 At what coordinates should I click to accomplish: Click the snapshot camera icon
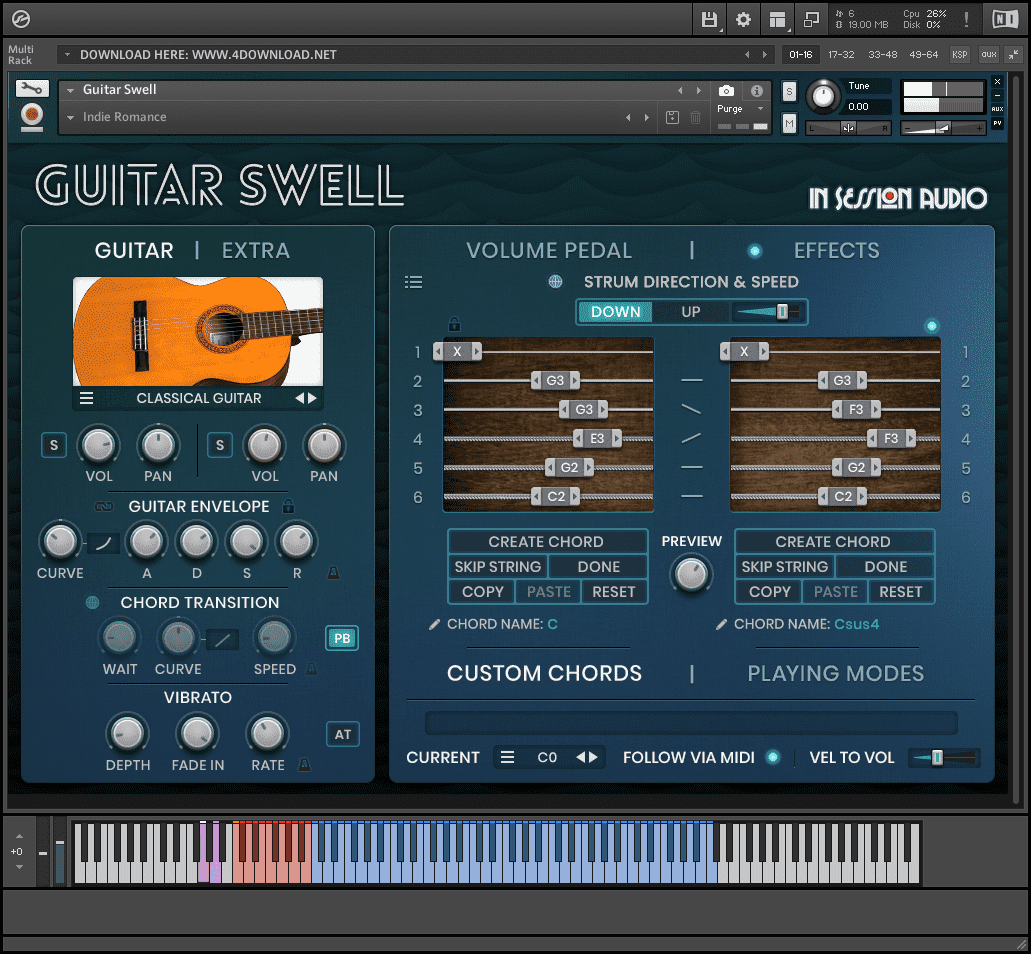pos(726,91)
